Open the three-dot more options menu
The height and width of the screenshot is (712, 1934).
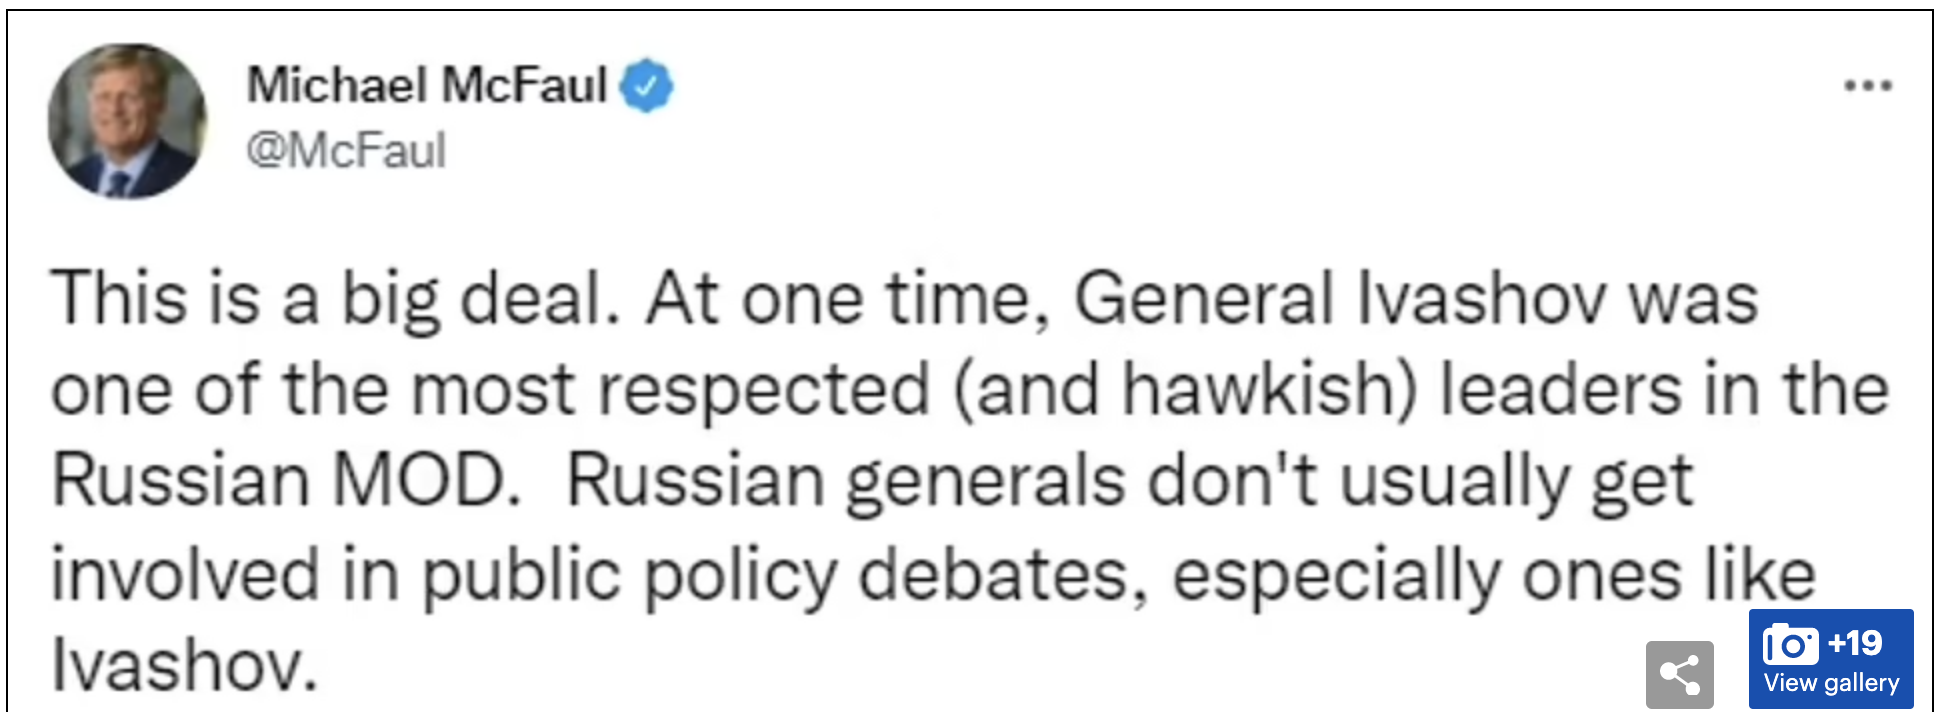coord(1868,86)
